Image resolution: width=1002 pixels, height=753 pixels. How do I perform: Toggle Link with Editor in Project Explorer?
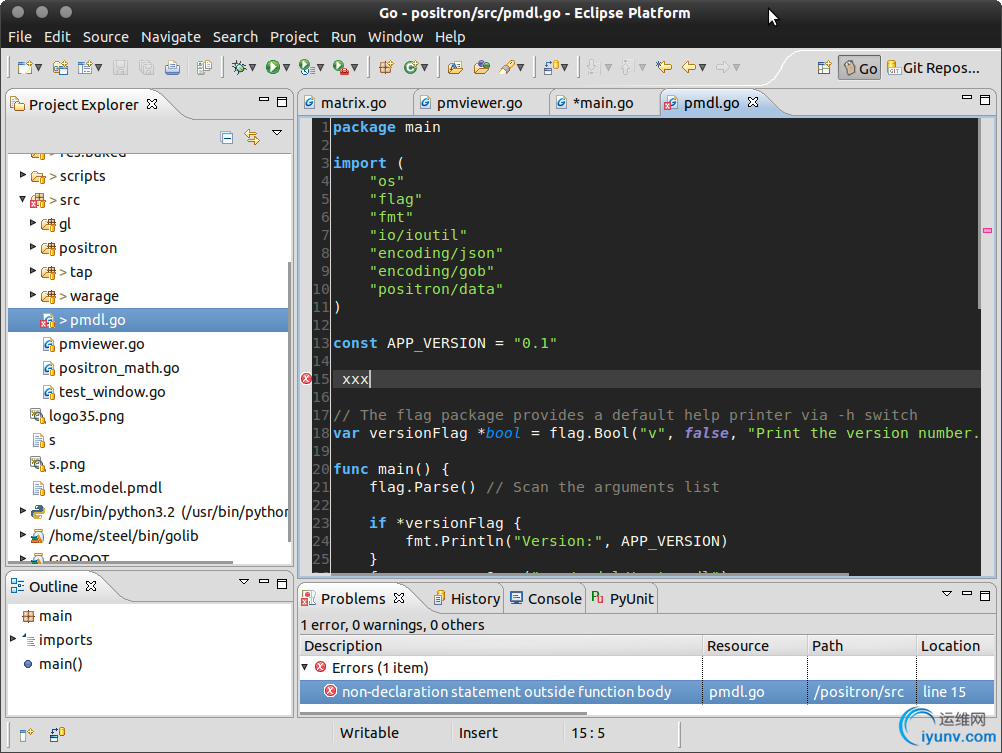click(252, 137)
